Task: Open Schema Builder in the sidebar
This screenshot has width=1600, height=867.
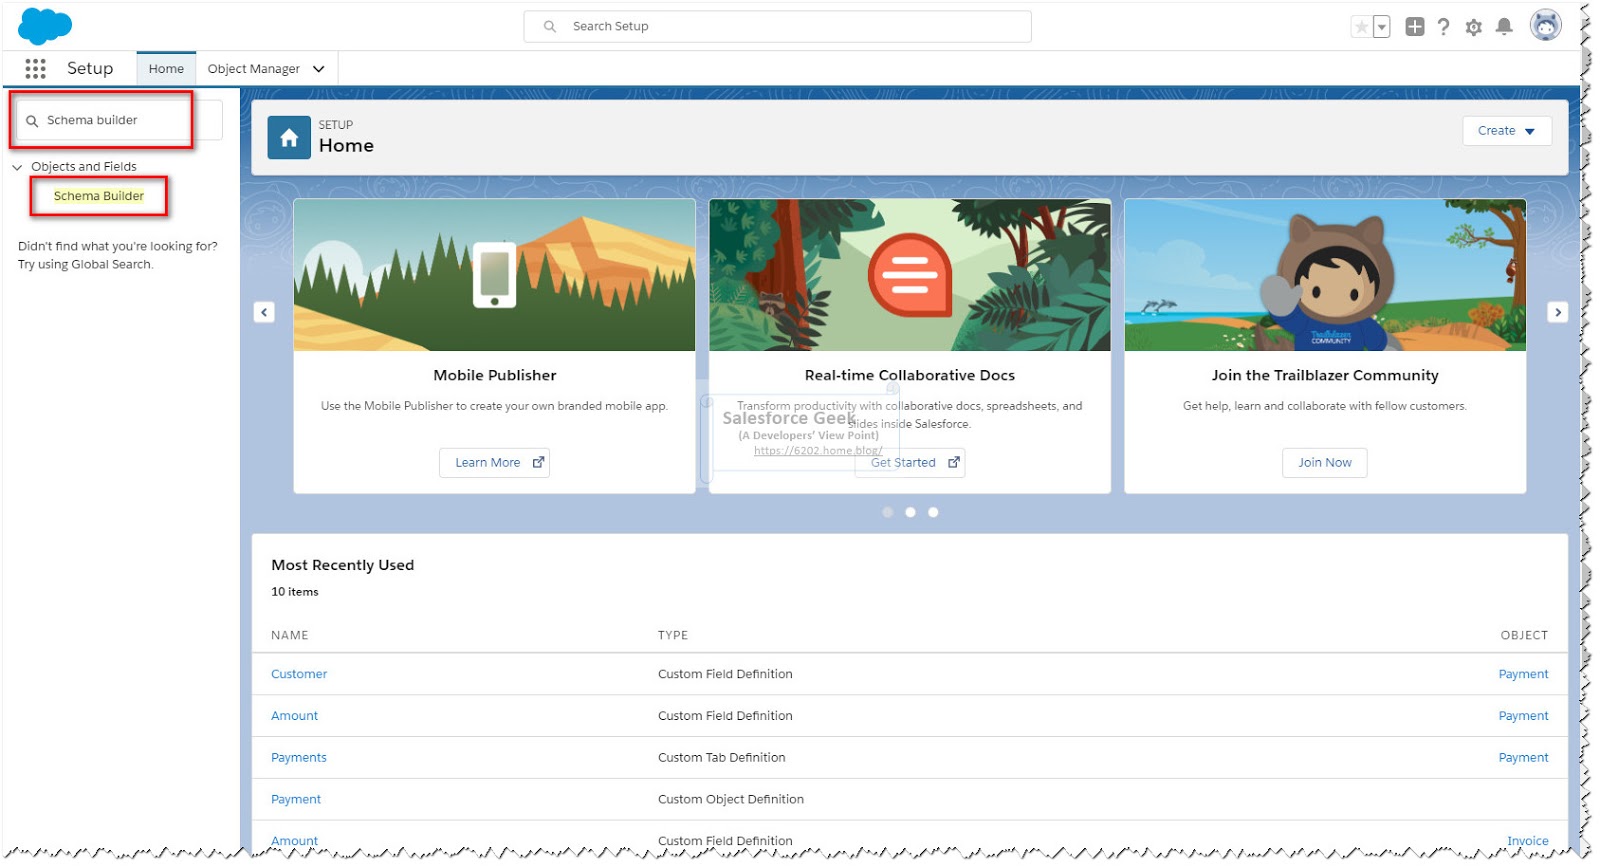Action: [x=99, y=196]
